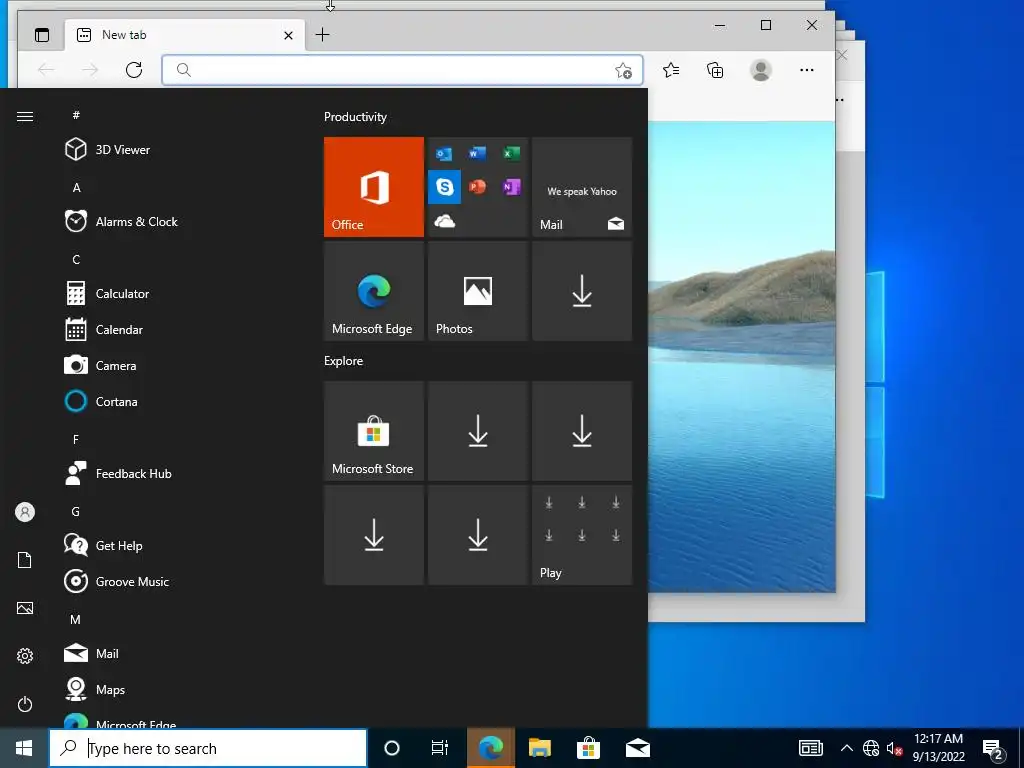Show hidden system tray icons
Image resolution: width=1024 pixels, height=768 pixels.
tap(846, 748)
